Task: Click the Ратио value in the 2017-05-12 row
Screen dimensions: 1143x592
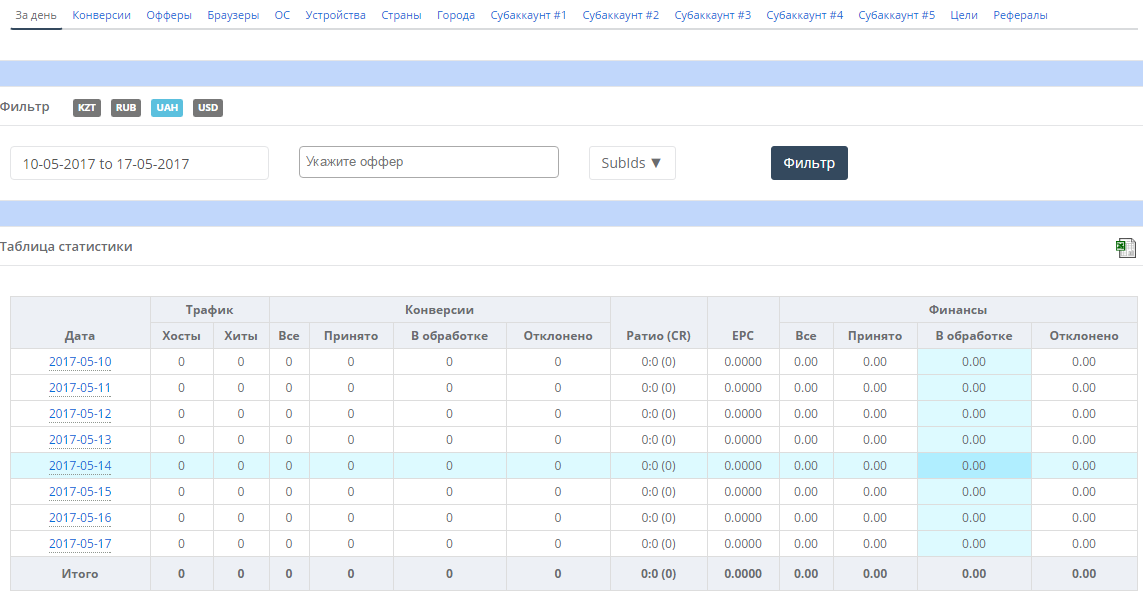Action: (658, 413)
